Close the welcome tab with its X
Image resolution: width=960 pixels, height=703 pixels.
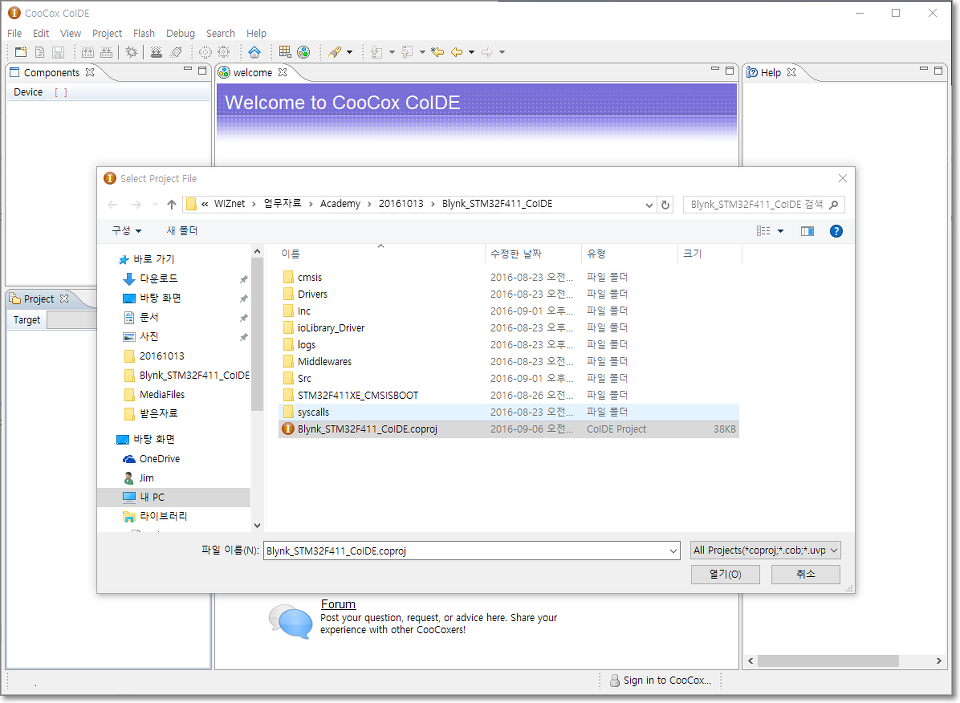[282, 72]
